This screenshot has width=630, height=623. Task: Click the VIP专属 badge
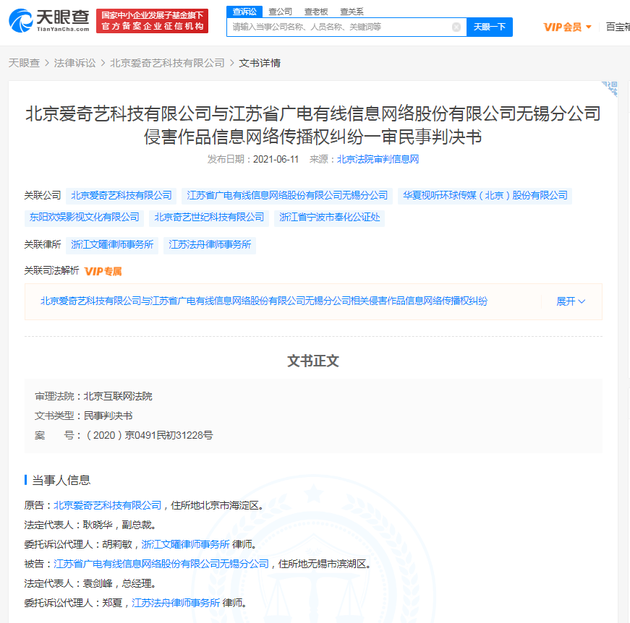coord(103,272)
